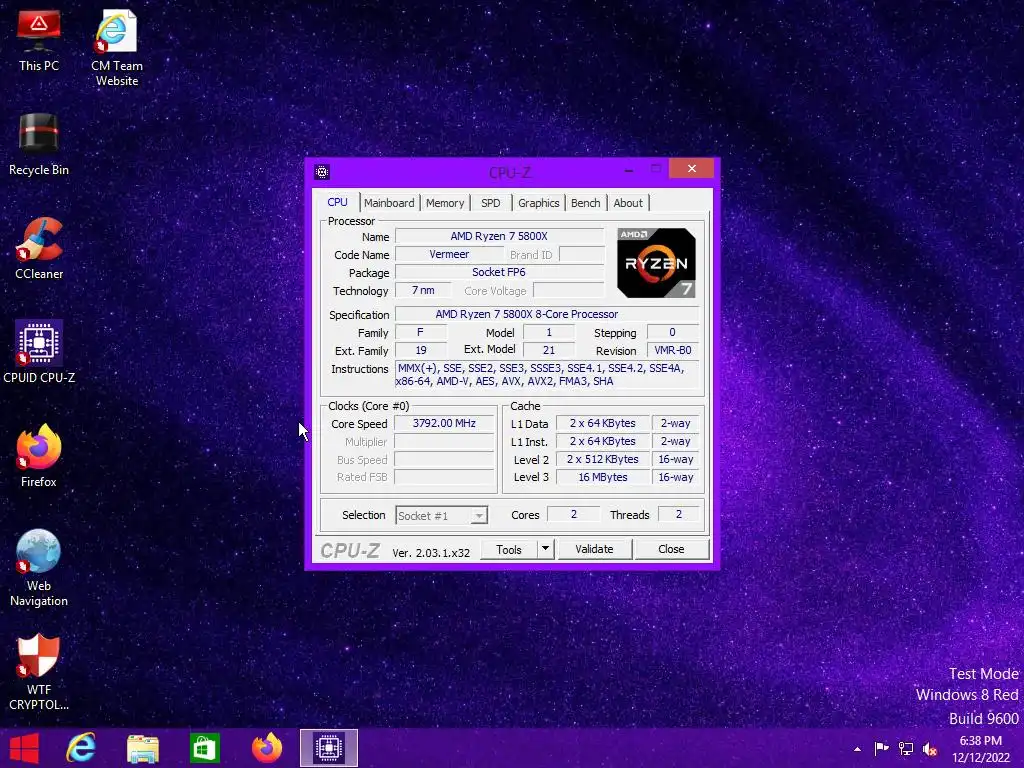The height and width of the screenshot is (768, 1024).
Task: Open the Store taskbar icon
Action: 204,748
